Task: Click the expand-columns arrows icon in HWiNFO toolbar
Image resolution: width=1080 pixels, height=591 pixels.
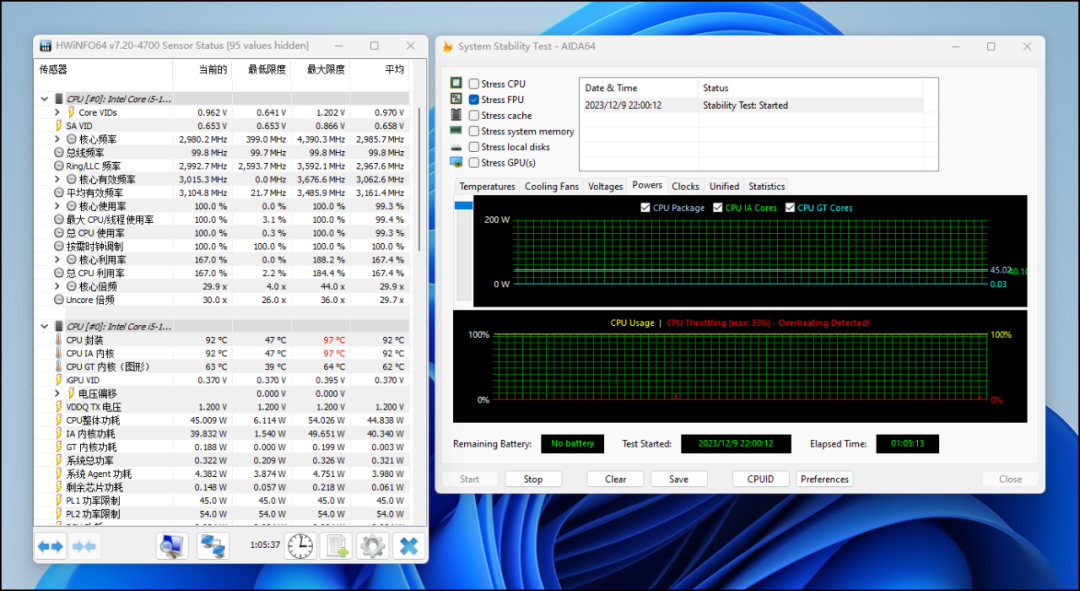Action: tap(50, 546)
